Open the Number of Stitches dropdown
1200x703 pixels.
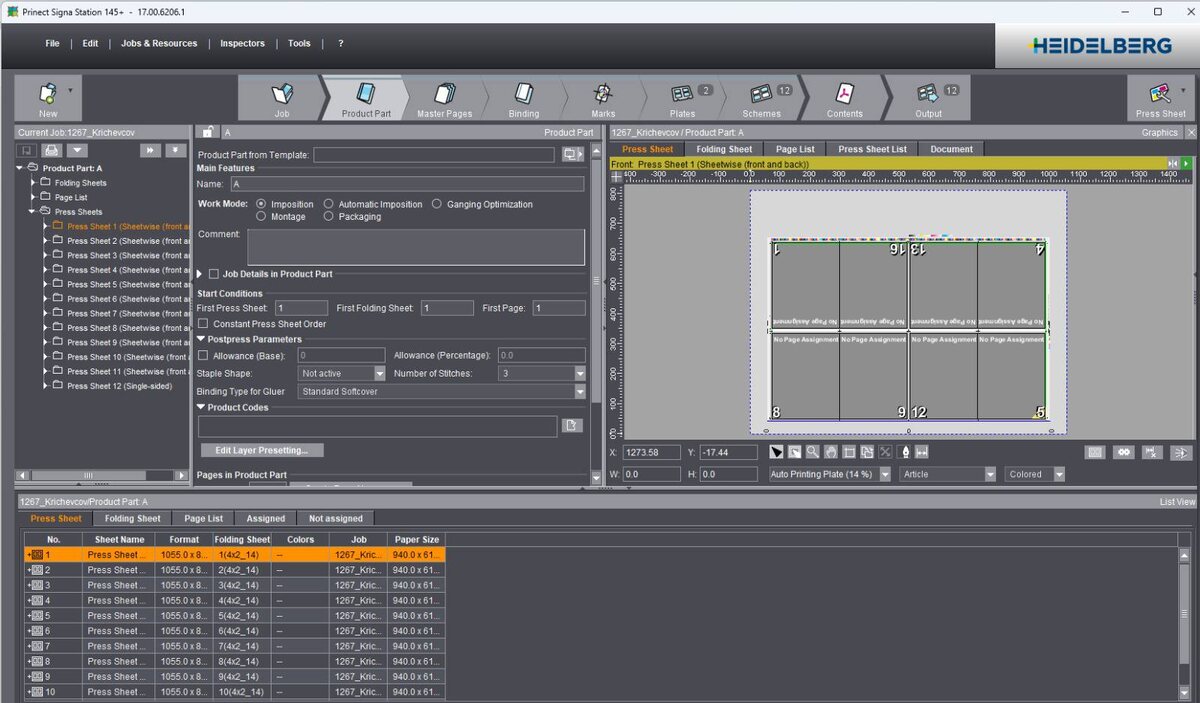click(x=580, y=373)
